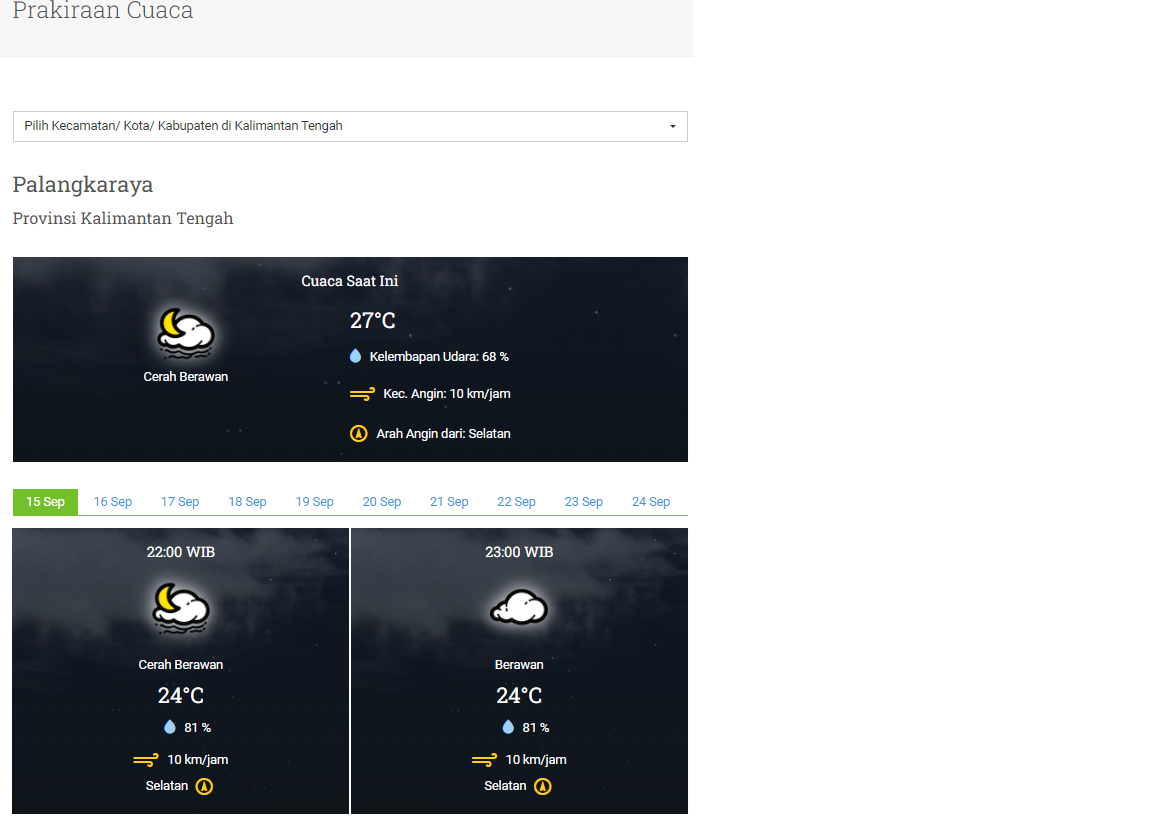Click the current weather moon-cloud icon

186,333
